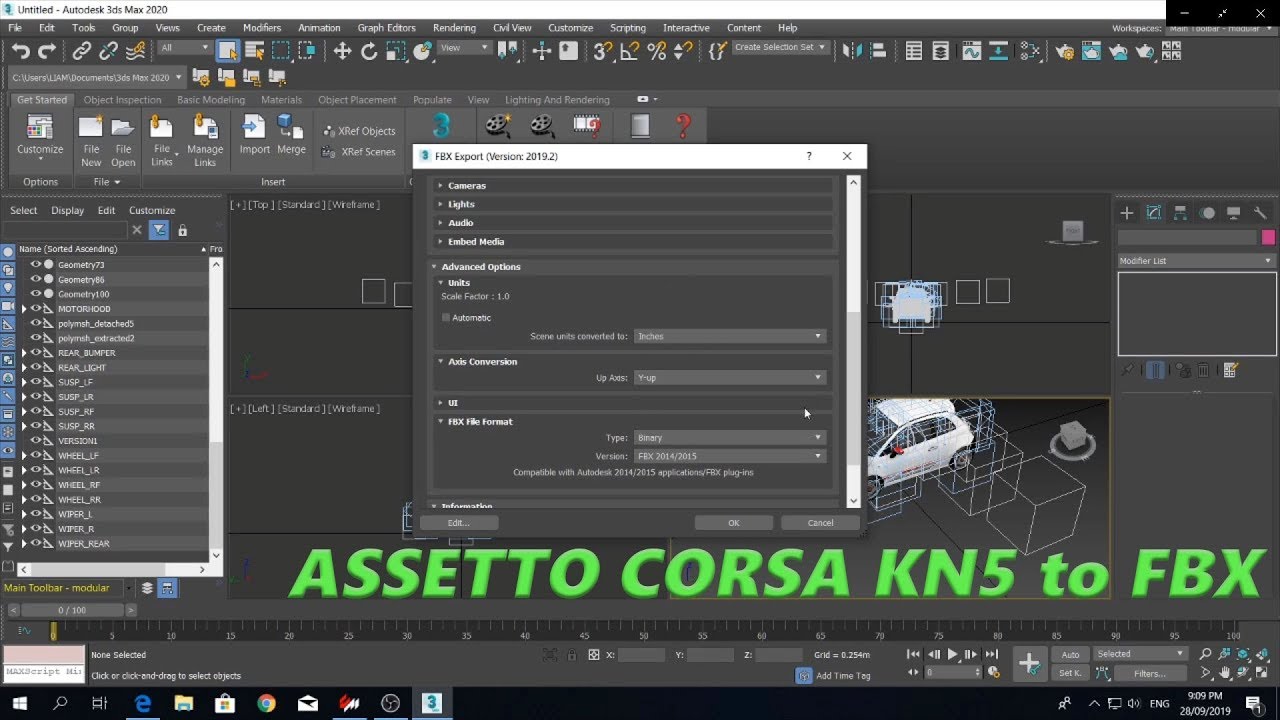This screenshot has width=1280, height=720.
Task: Activate the Select and Link tool
Action: coord(82,51)
